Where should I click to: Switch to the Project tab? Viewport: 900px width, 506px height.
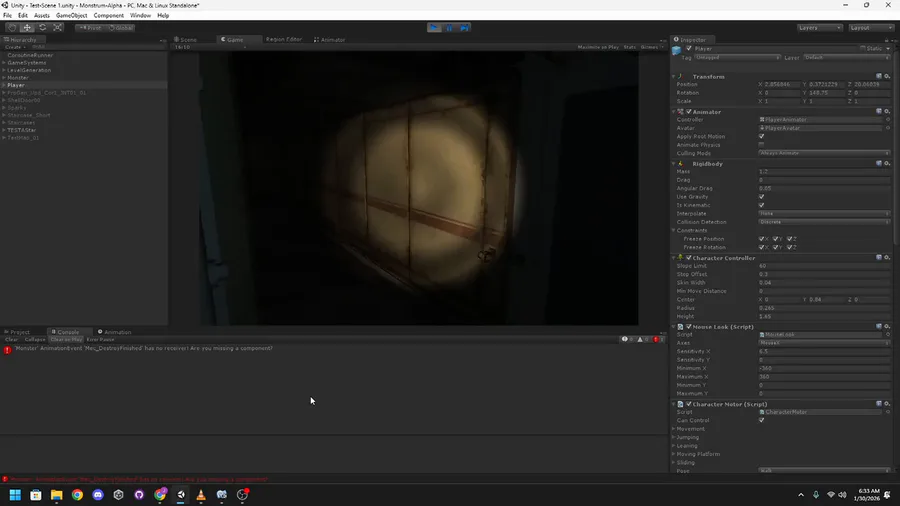pos(17,332)
